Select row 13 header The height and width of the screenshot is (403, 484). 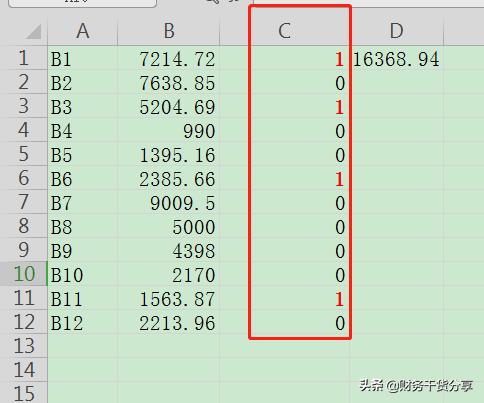click(24, 346)
